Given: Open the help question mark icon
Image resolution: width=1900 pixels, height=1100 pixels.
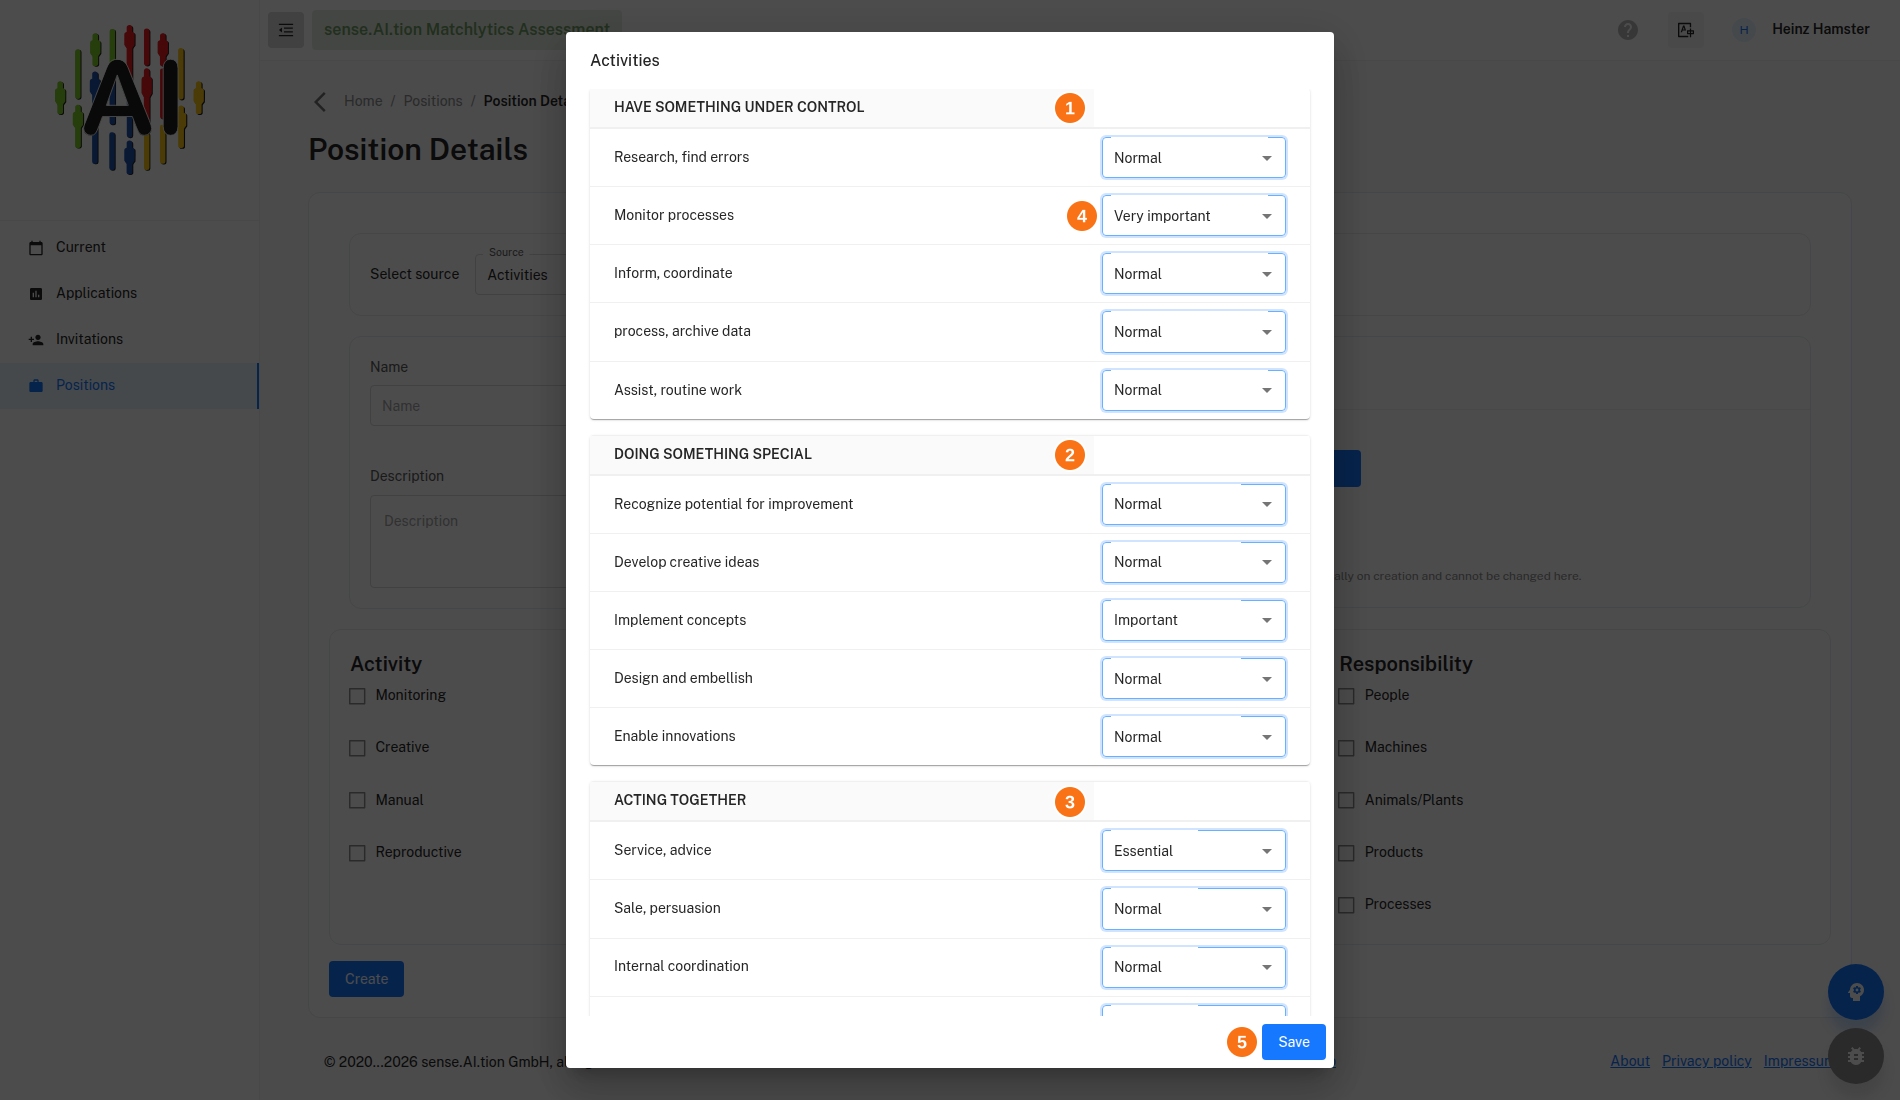Looking at the screenshot, I should coord(1628,30).
